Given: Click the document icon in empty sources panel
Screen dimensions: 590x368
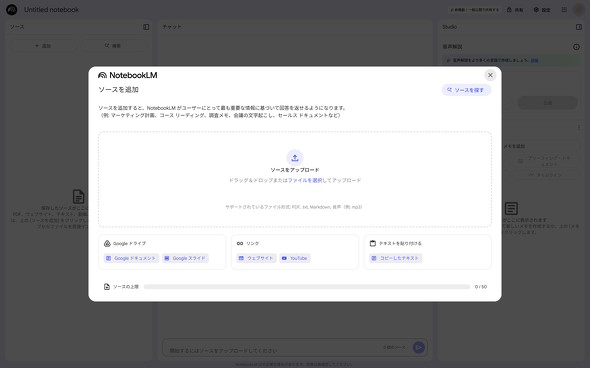Looking at the screenshot, I should [x=79, y=197].
